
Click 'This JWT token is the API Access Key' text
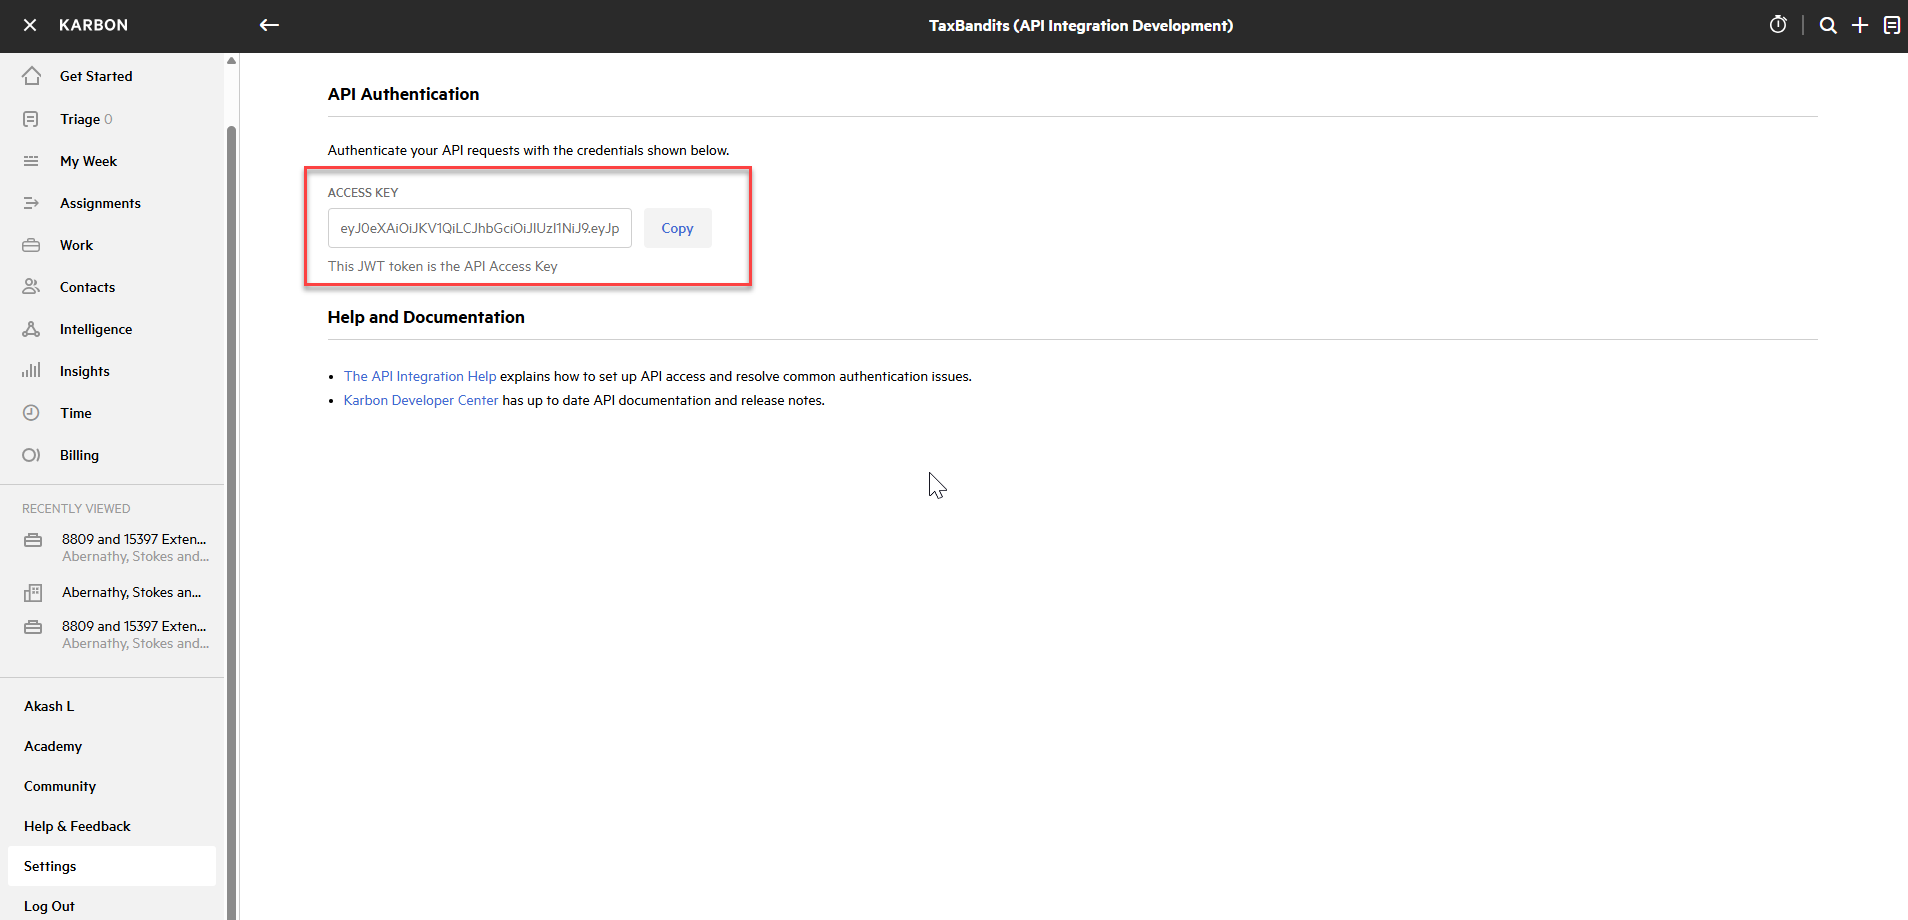tap(443, 266)
